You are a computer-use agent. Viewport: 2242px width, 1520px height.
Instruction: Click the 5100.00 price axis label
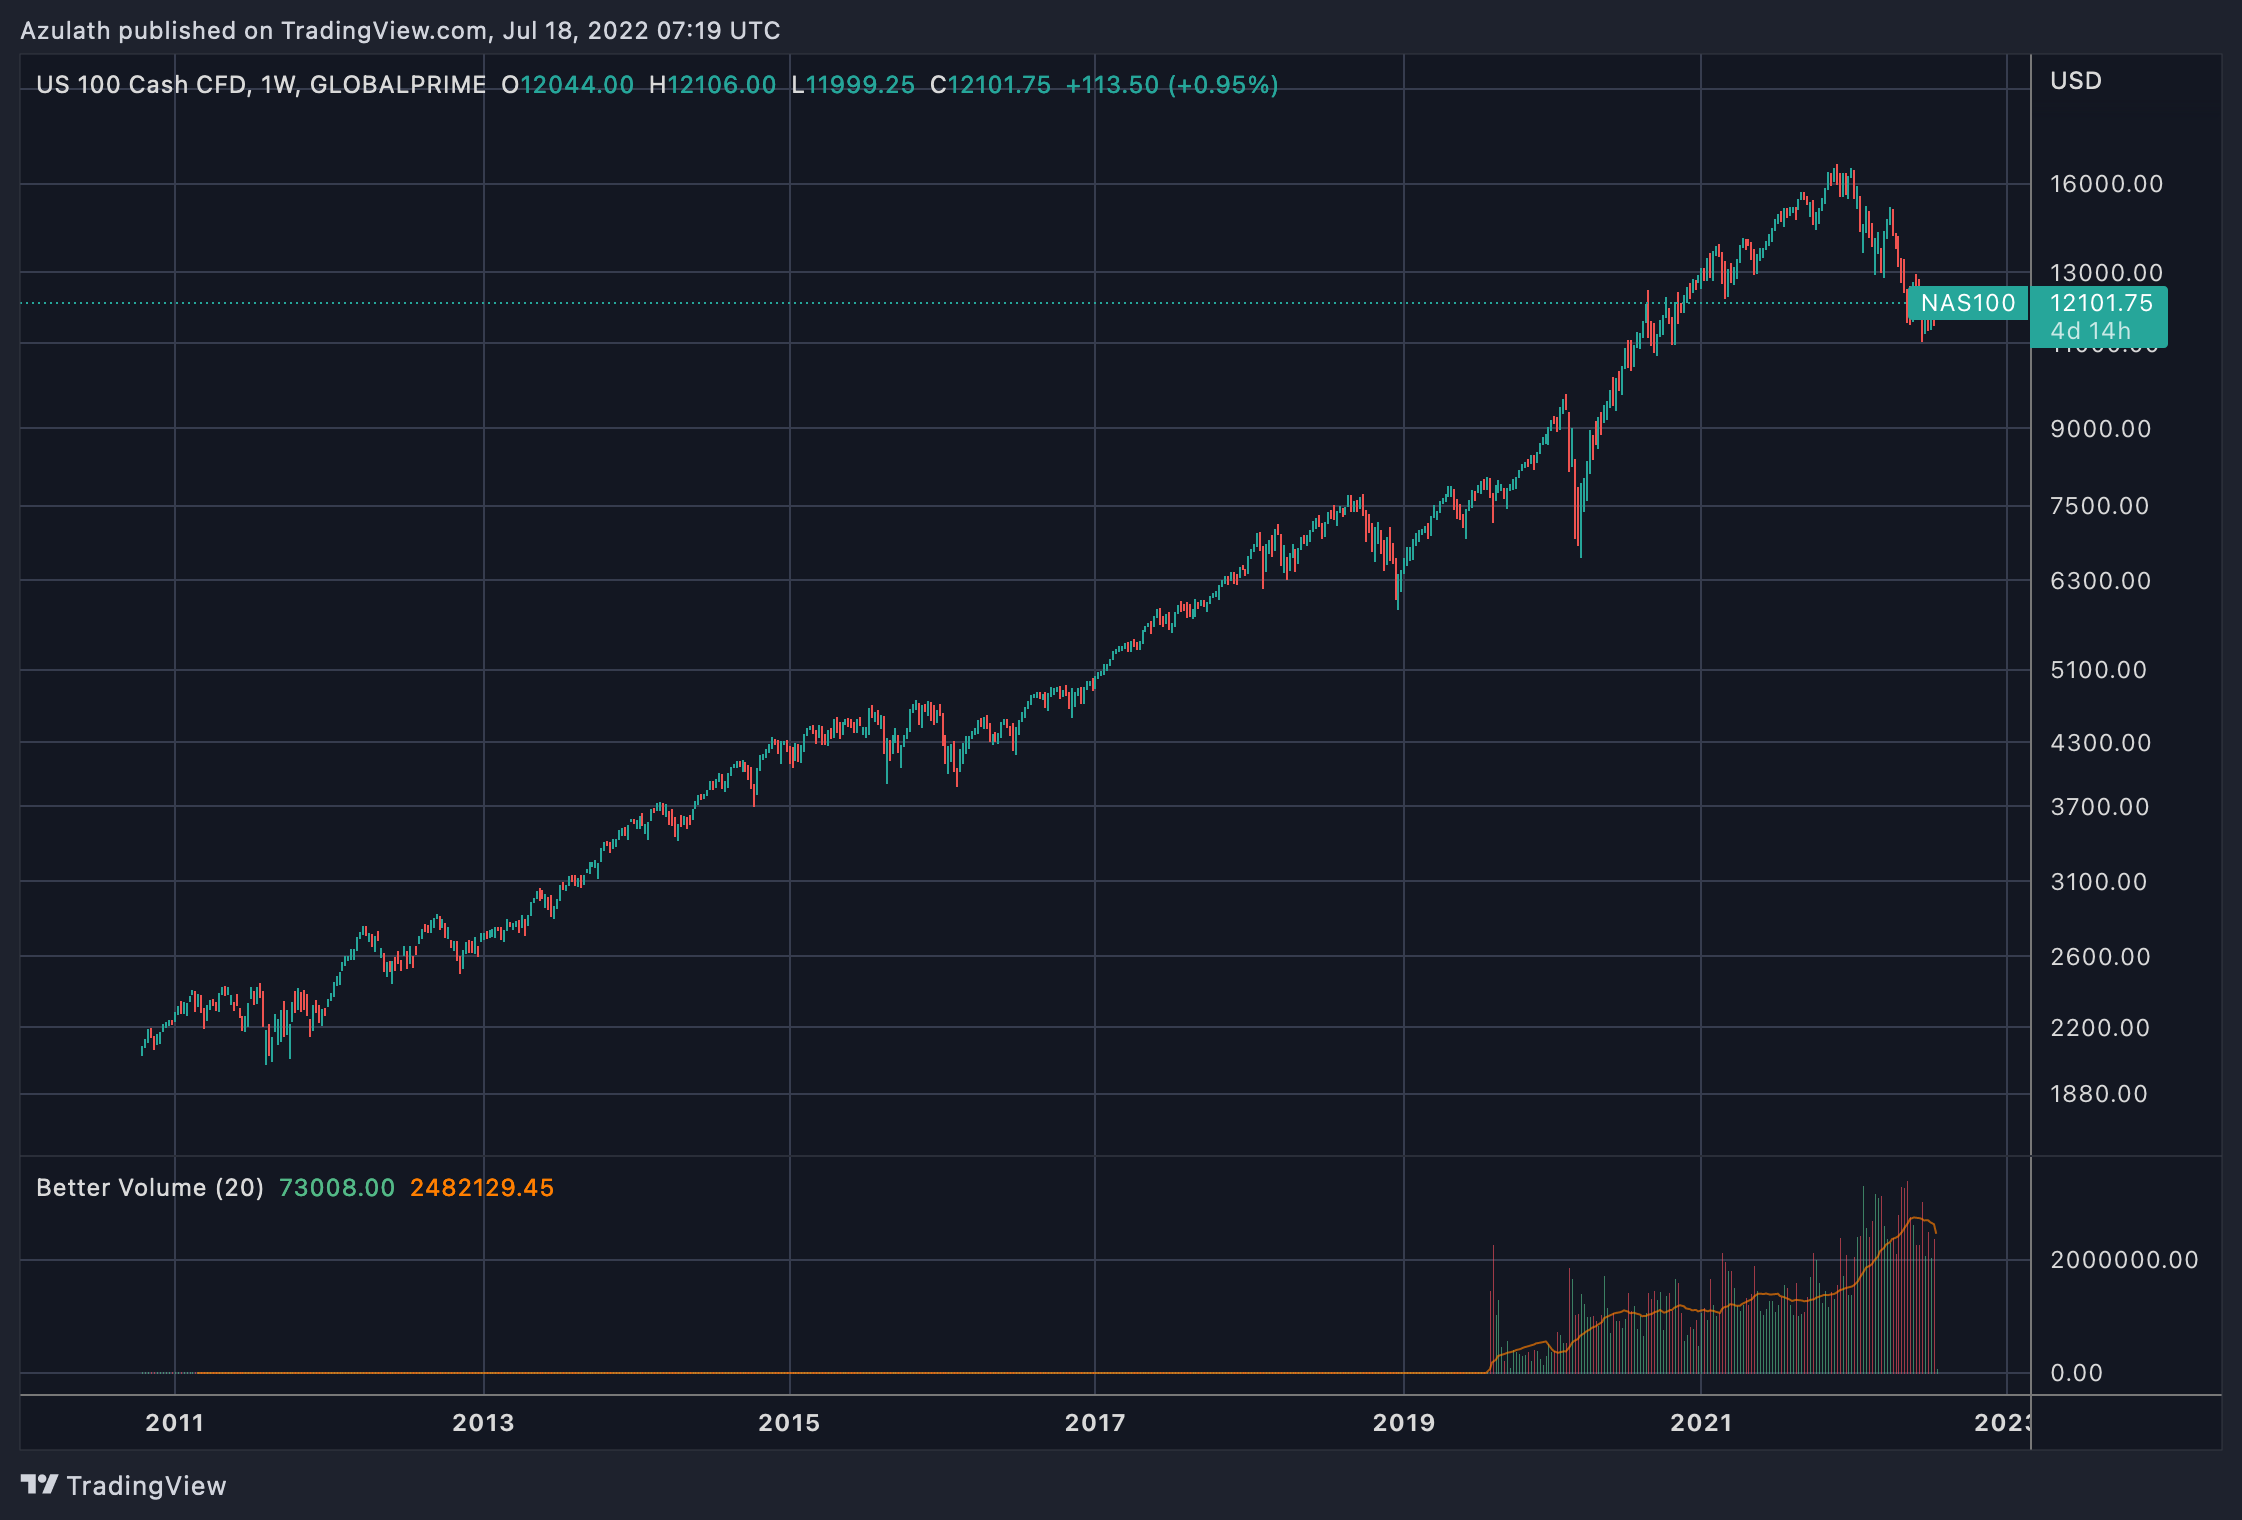coord(2098,670)
